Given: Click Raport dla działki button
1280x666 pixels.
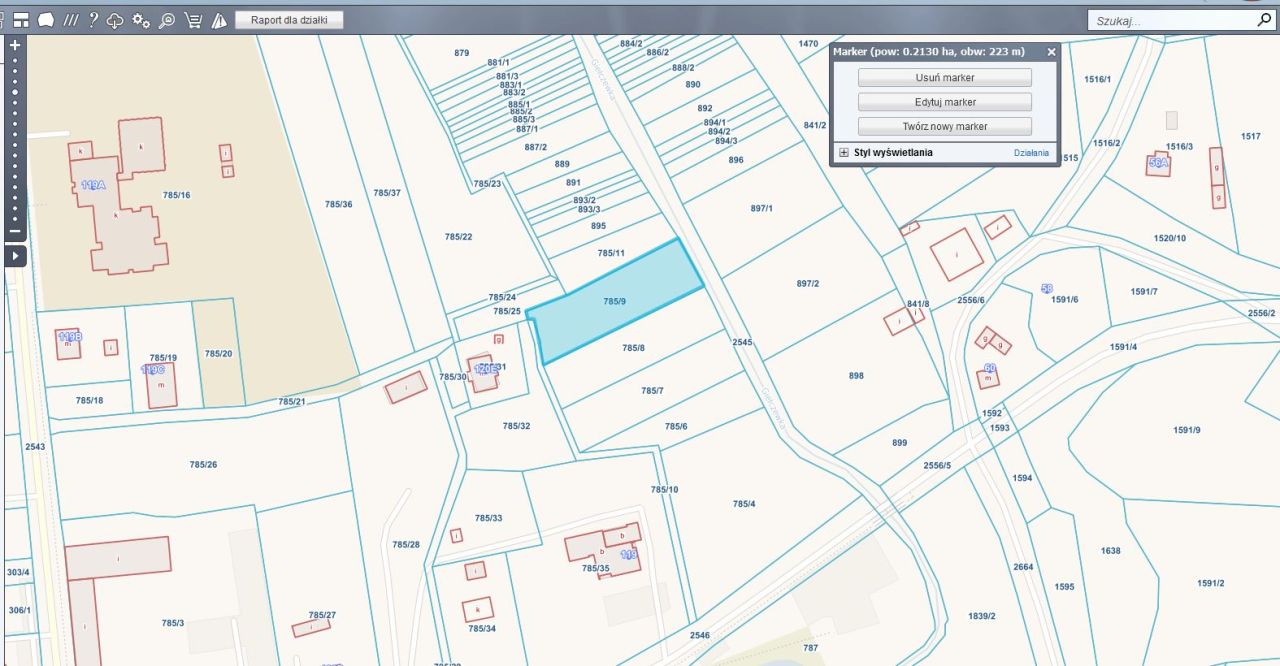Looking at the screenshot, I should click(289, 20).
